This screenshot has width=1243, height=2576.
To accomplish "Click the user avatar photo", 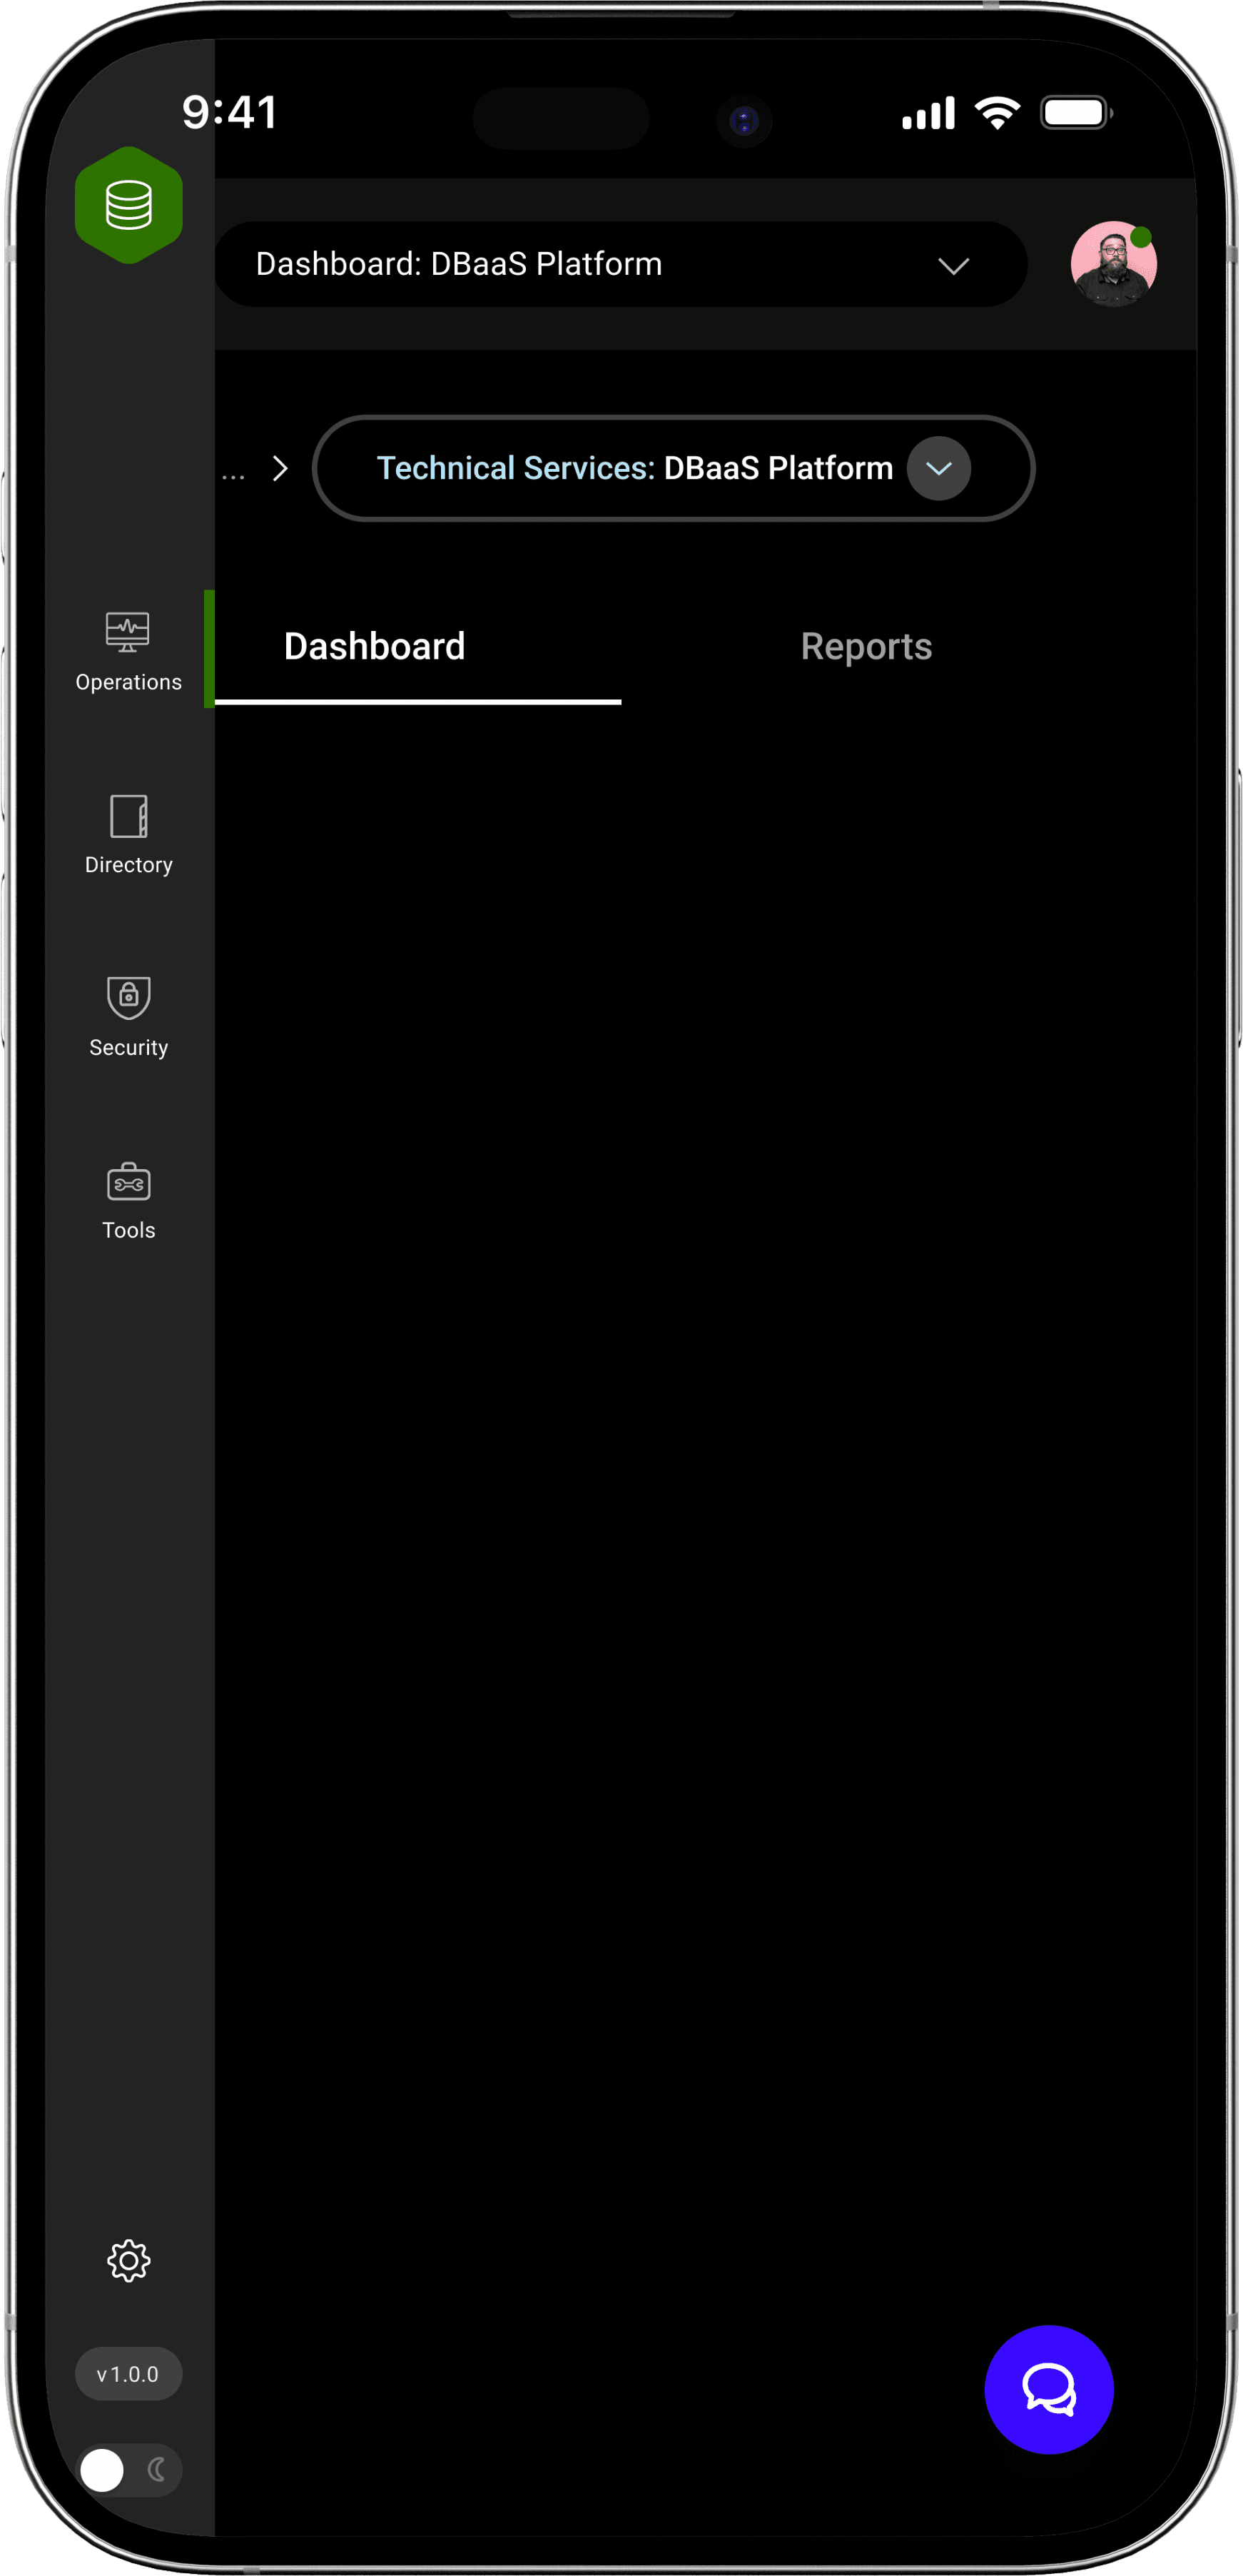I will tap(1113, 264).
